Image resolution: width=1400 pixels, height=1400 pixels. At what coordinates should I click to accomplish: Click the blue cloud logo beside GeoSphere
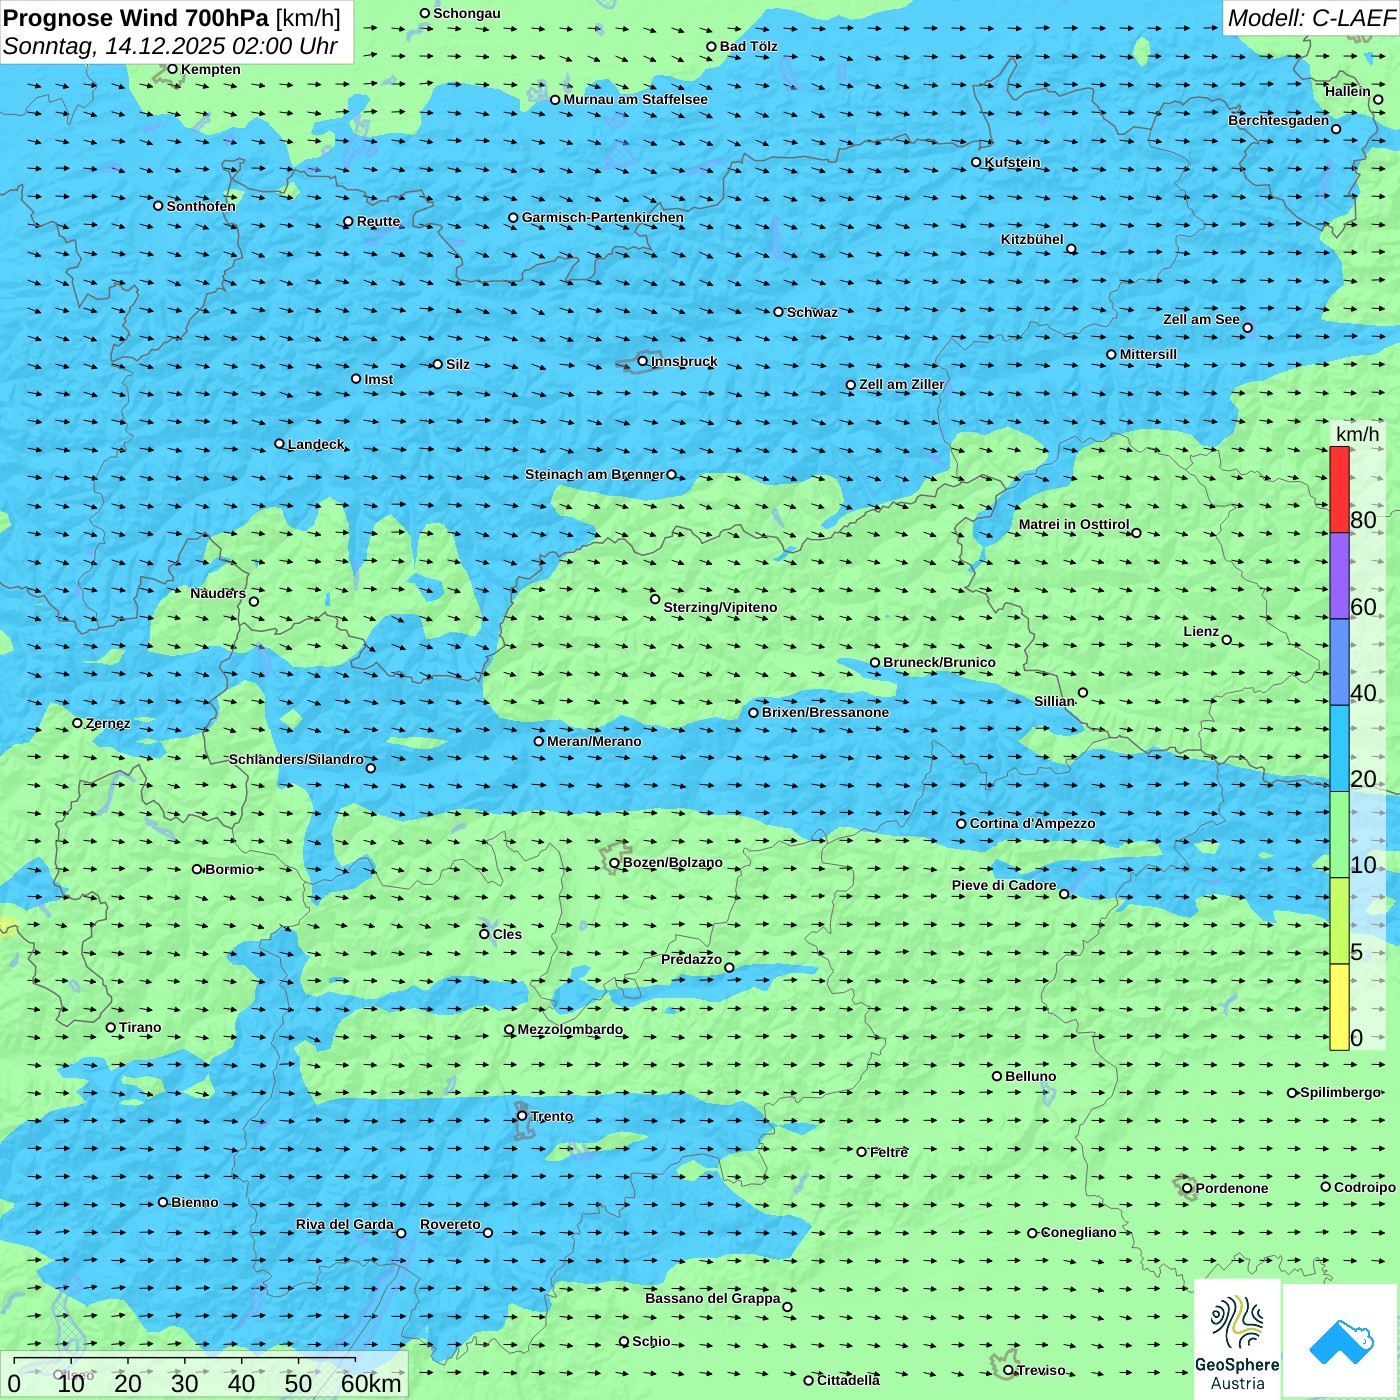point(1341,1341)
